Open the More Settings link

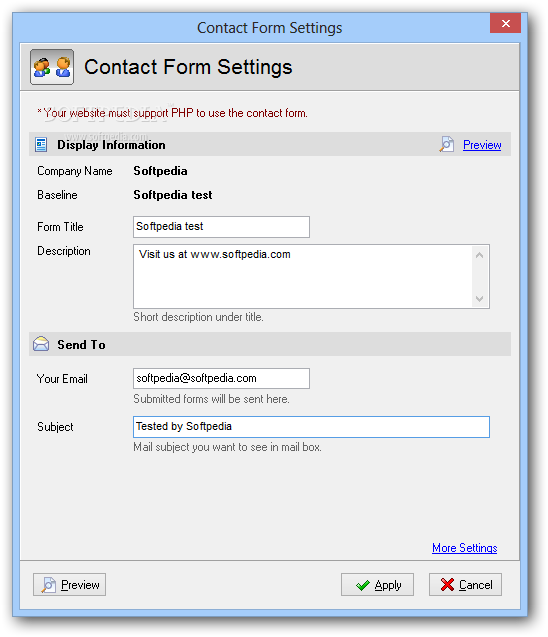coord(464,548)
